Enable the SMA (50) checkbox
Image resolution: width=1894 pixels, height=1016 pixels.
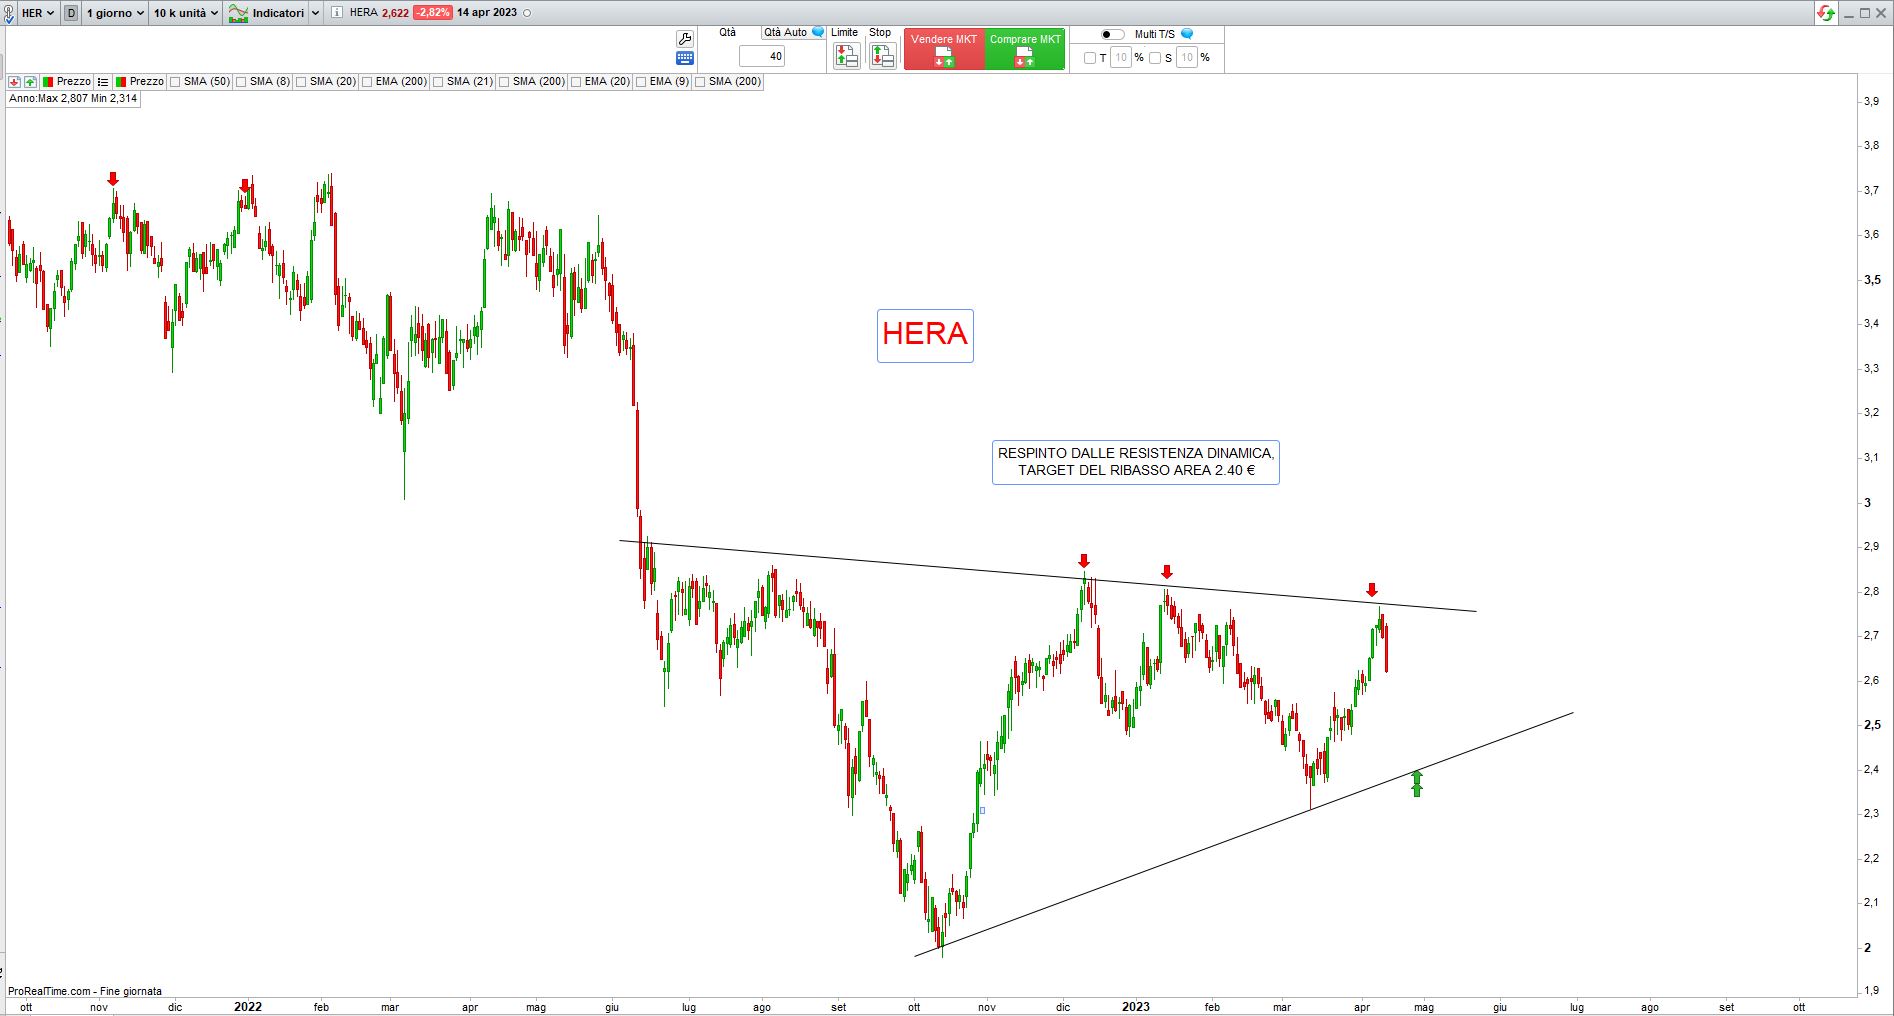pos(175,82)
